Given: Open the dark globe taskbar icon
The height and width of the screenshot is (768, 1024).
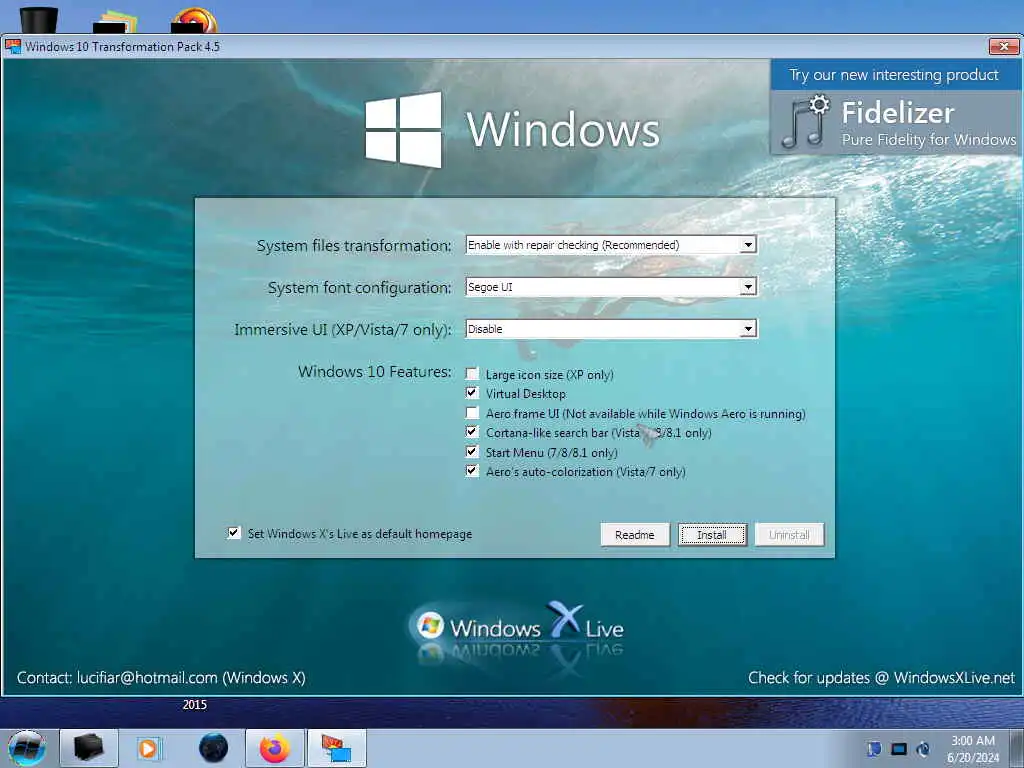Looking at the screenshot, I should (x=213, y=748).
